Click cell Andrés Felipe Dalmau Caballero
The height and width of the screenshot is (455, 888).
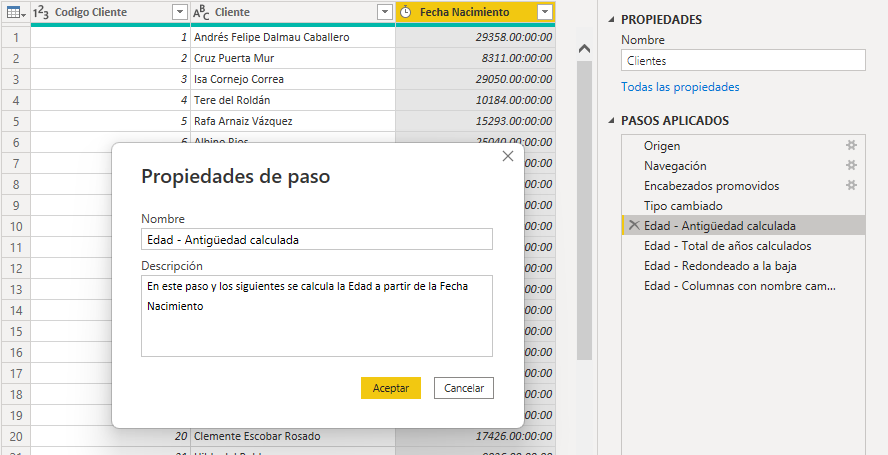click(x=293, y=37)
